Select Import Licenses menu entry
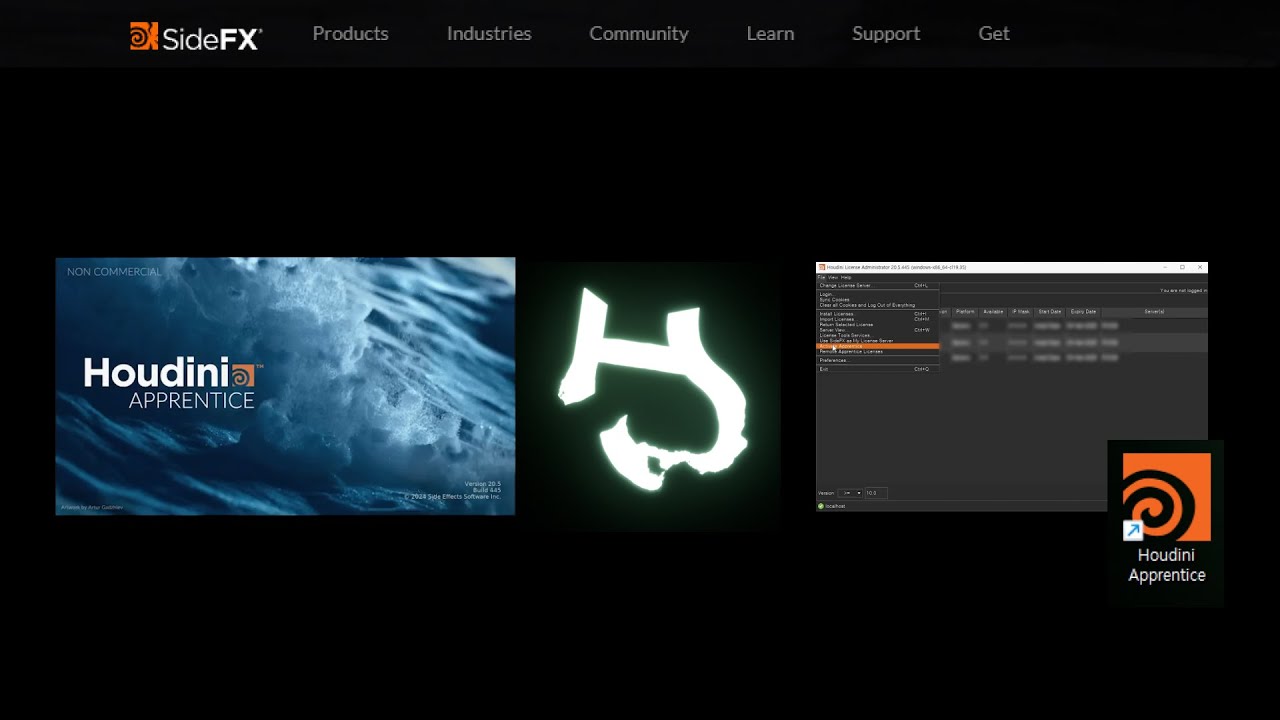Viewport: 1280px width, 720px height. (x=878, y=319)
